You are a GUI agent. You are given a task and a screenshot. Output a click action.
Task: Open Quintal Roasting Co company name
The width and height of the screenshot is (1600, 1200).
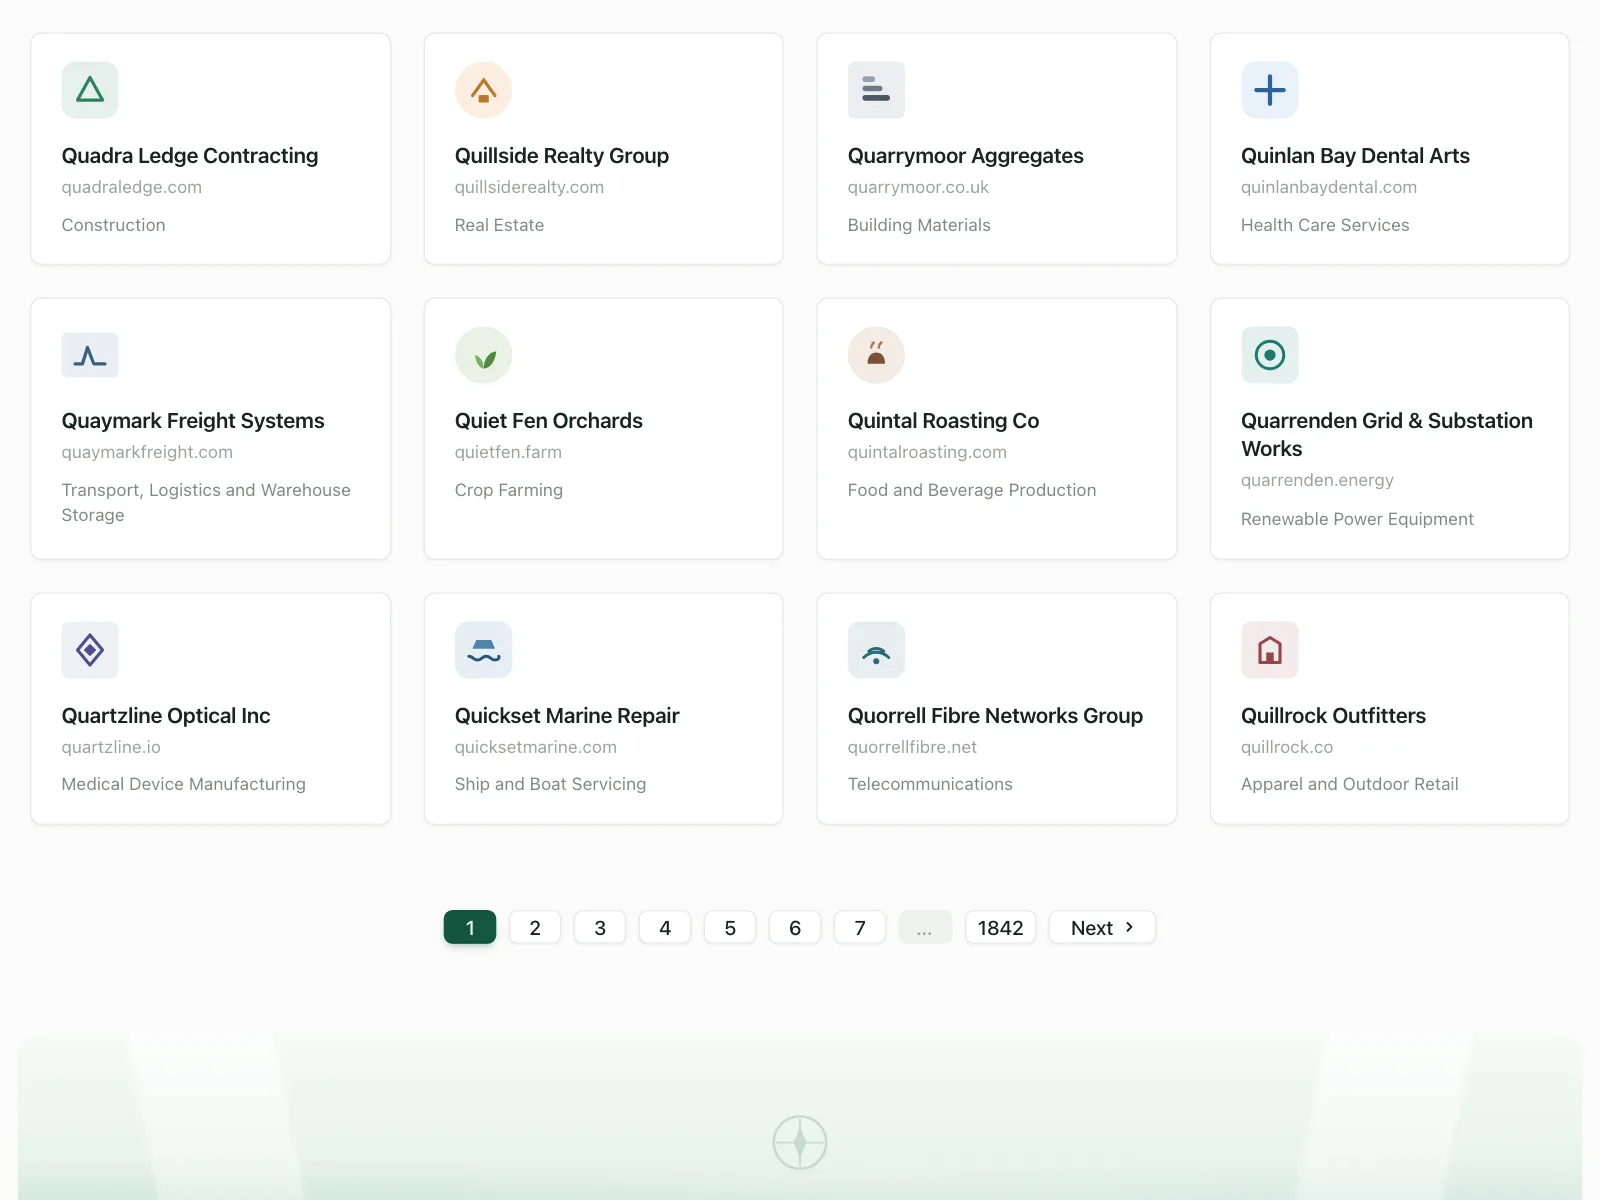(943, 421)
